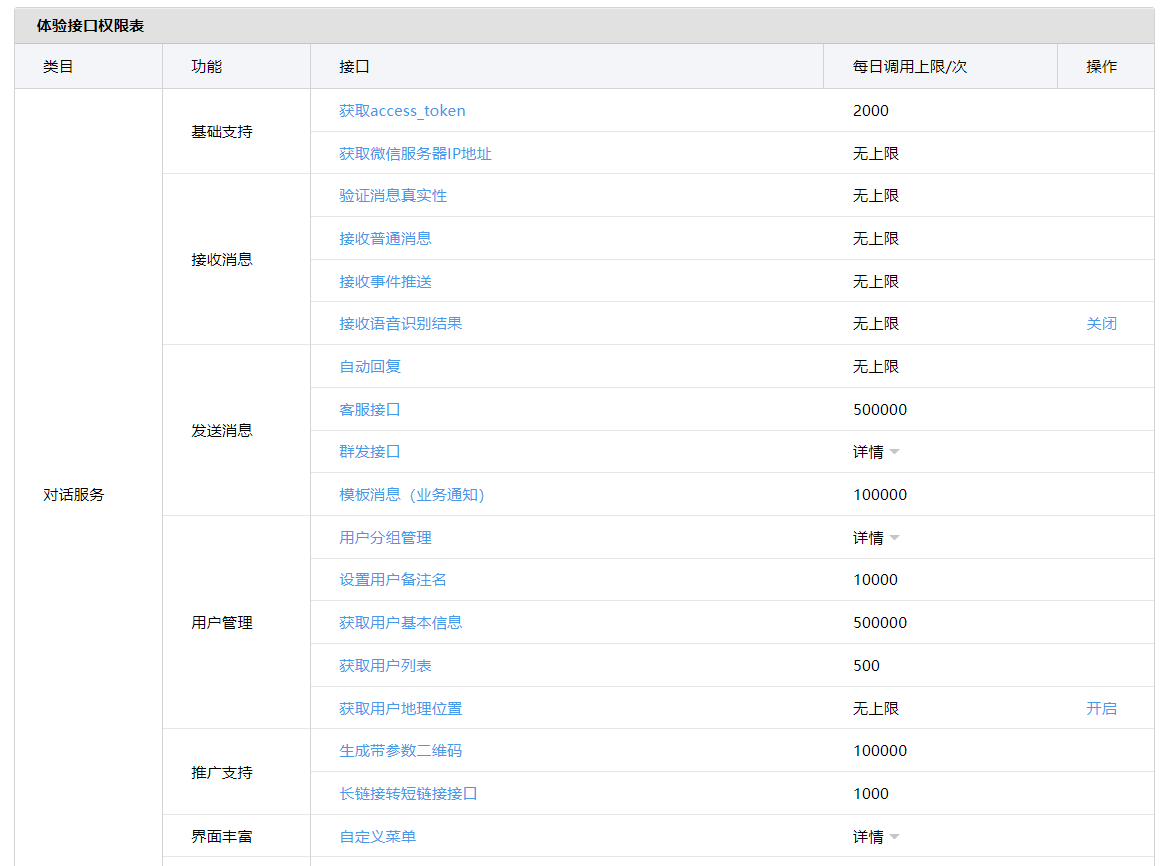Viewport: 1166px width, 866px height.
Task: Open the 设置用户备注名 link
Action: tap(393, 579)
